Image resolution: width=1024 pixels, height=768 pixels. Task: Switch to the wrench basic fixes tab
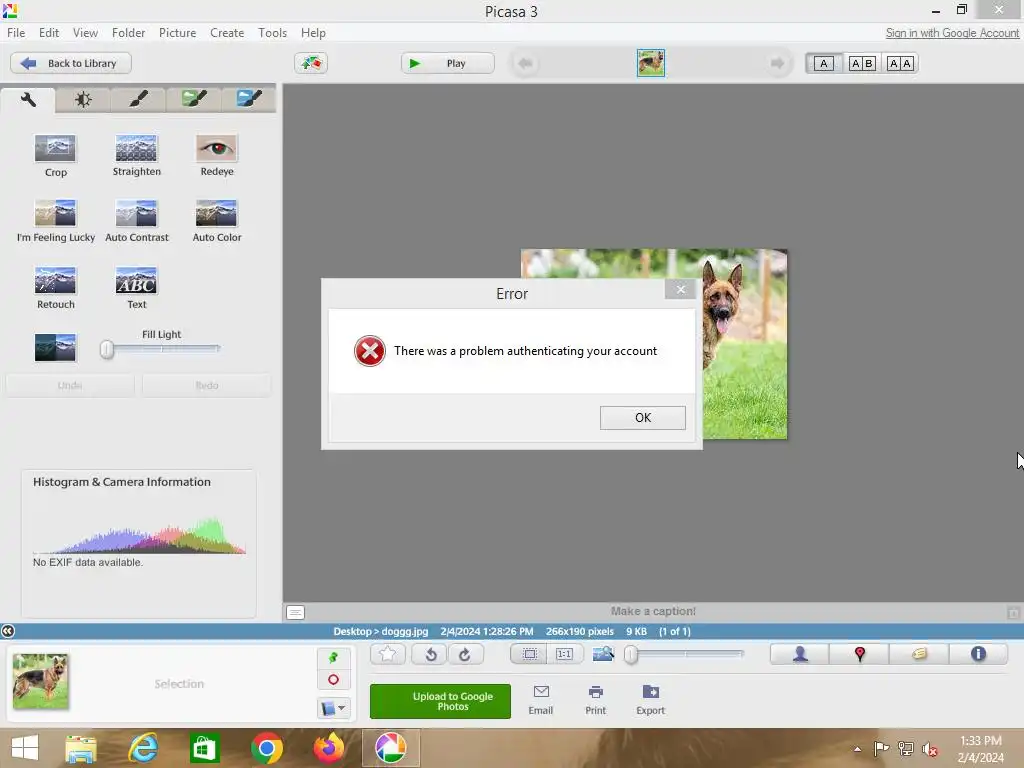click(x=28, y=99)
